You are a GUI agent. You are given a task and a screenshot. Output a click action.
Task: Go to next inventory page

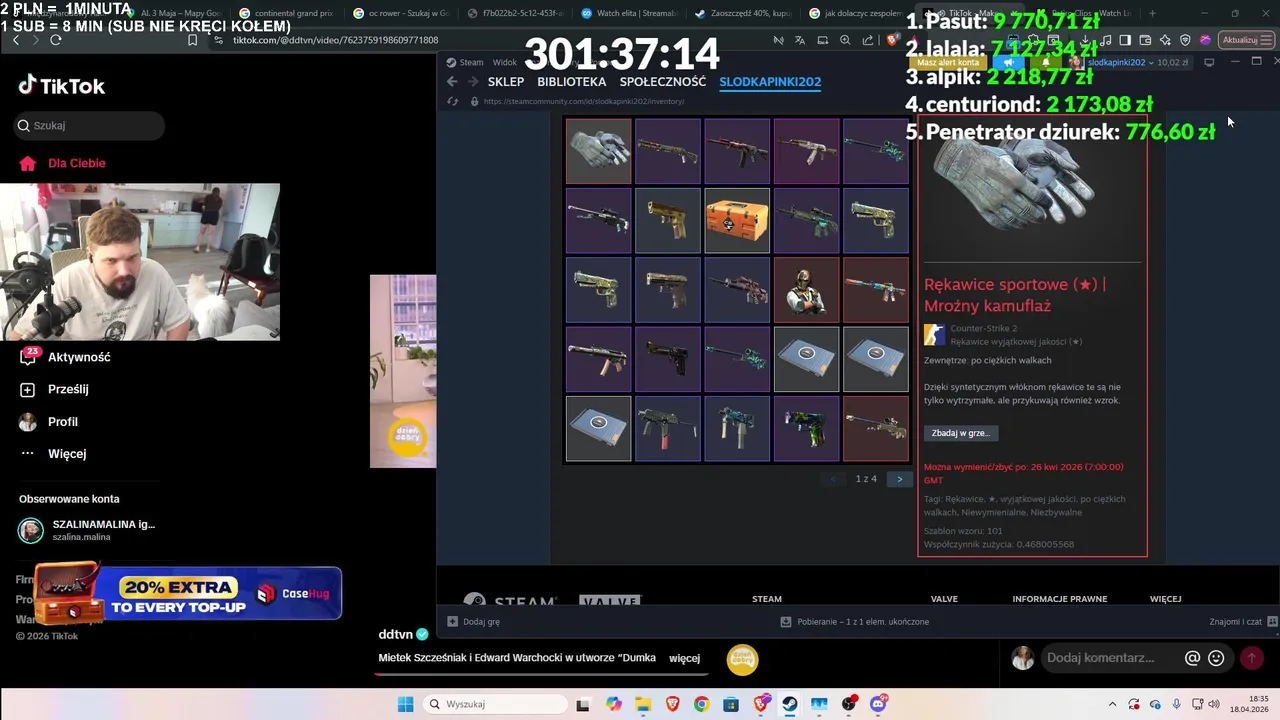point(900,479)
